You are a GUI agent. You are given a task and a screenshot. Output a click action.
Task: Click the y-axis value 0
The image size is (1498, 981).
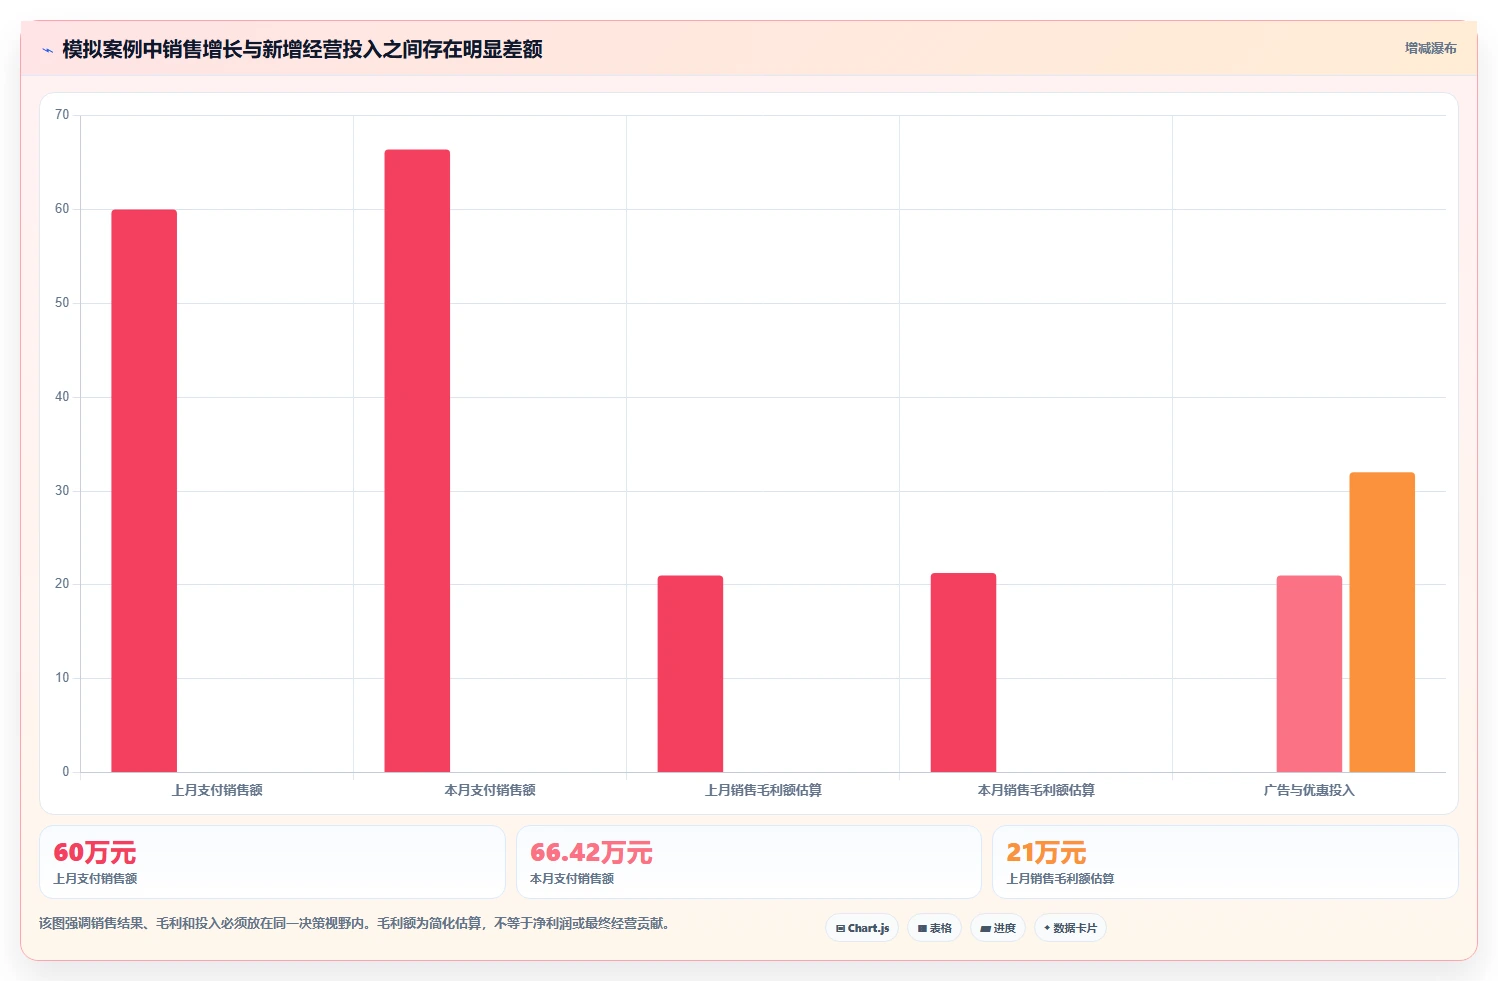66,772
